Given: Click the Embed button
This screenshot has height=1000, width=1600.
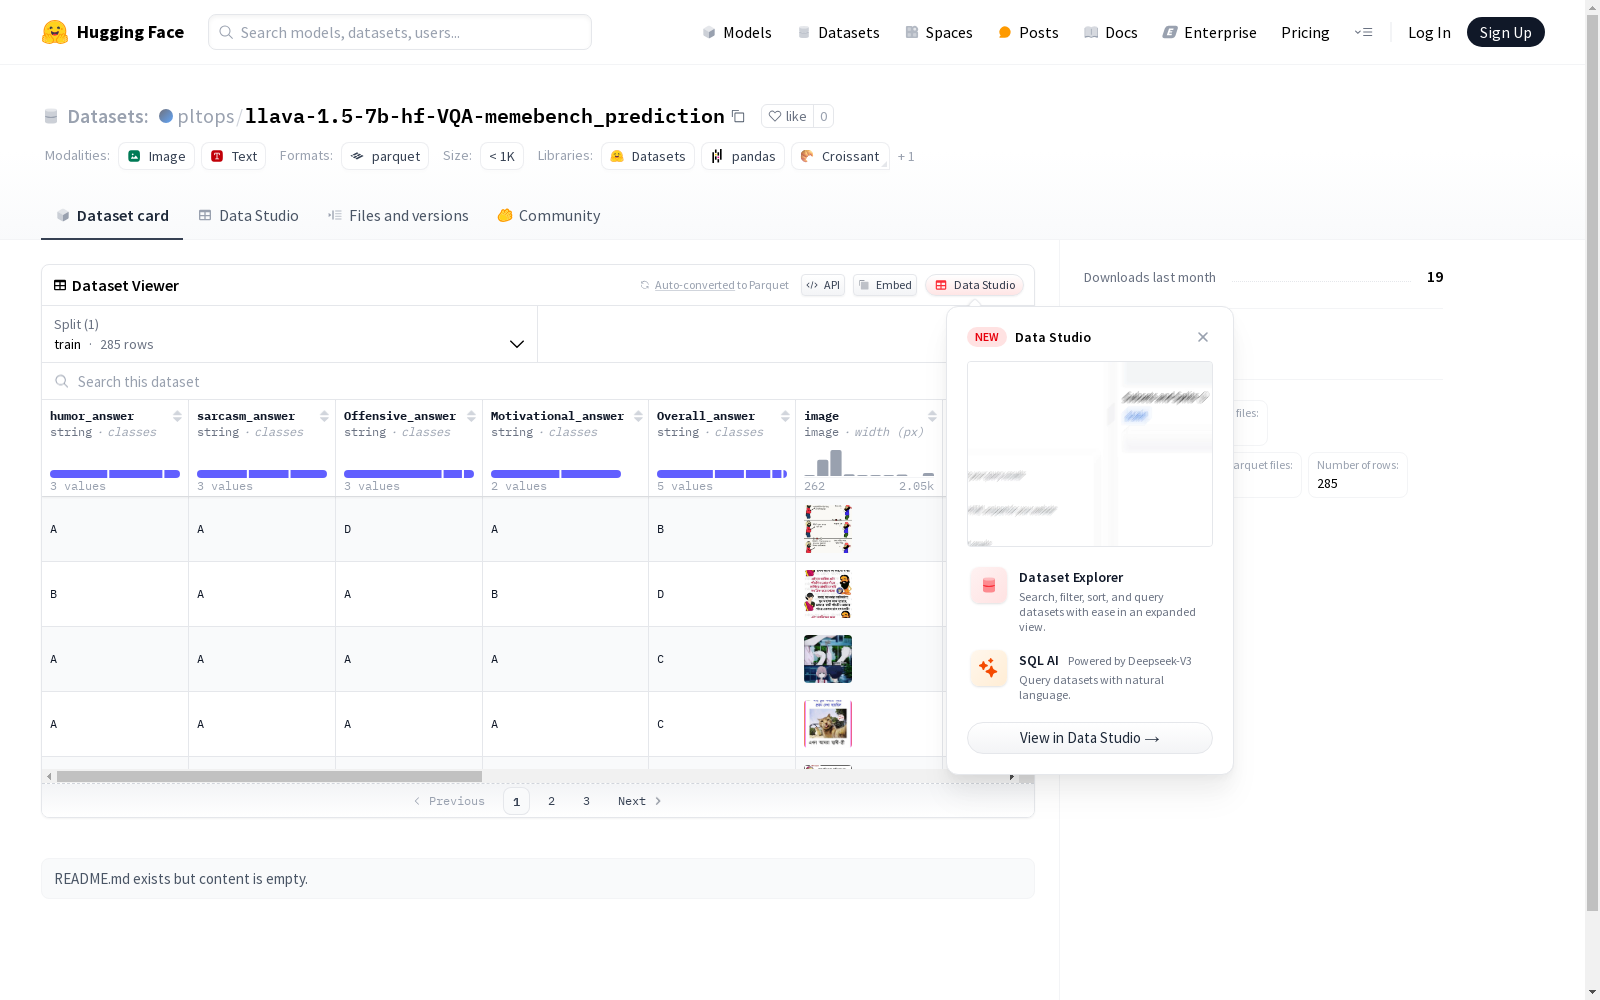Looking at the screenshot, I should [885, 285].
